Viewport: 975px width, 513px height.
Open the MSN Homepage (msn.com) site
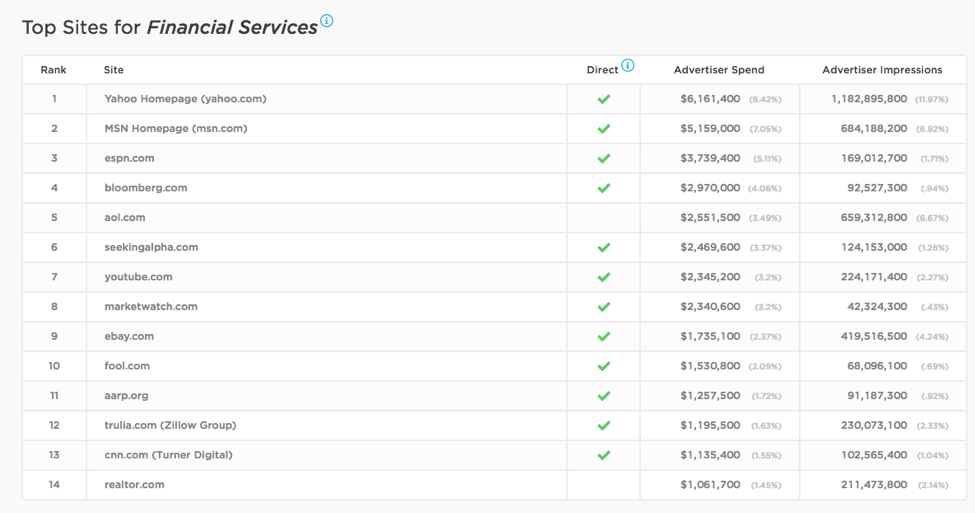(x=175, y=128)
